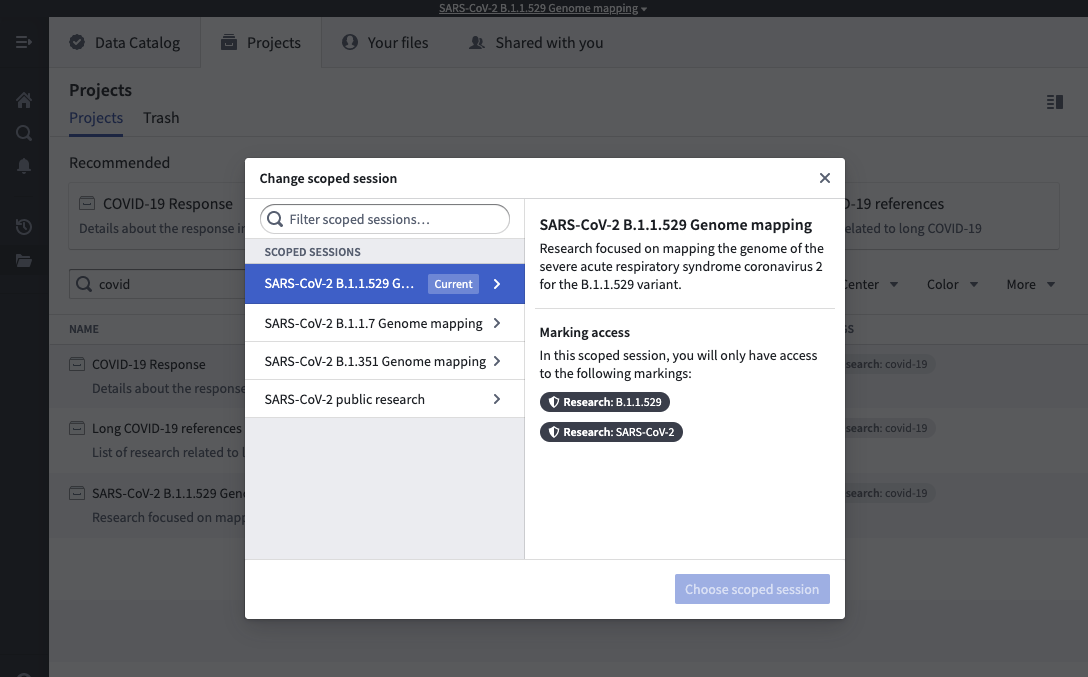Screen dimensions: 1088x677
Task: Click the project icon beside SARS-CoV-2 B.1.1.529 row
Action: (x=77, y=493)
